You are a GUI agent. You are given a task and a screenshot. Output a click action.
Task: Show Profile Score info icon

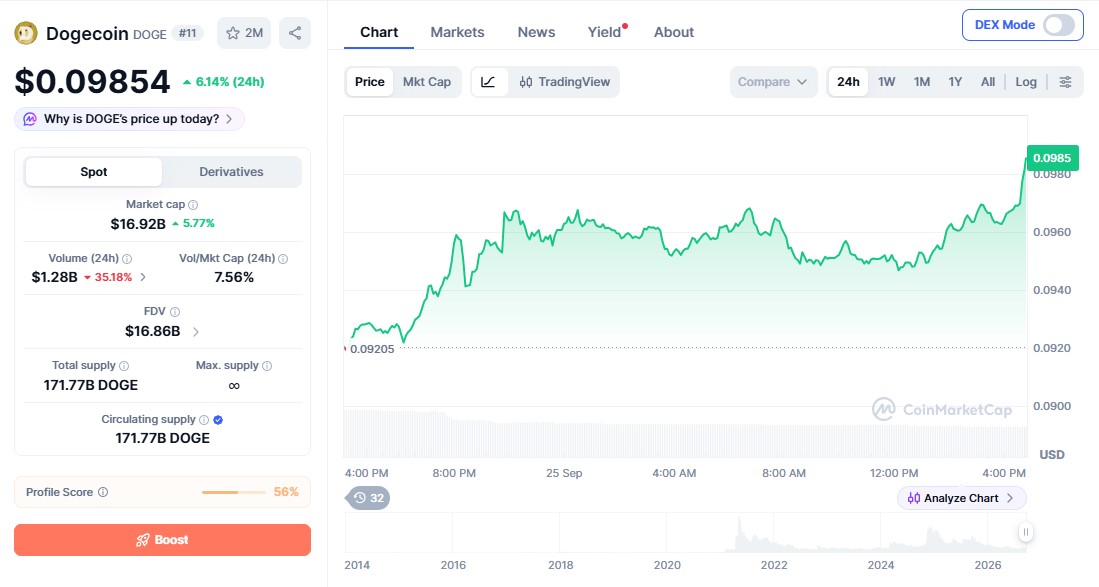pos(103,492)
